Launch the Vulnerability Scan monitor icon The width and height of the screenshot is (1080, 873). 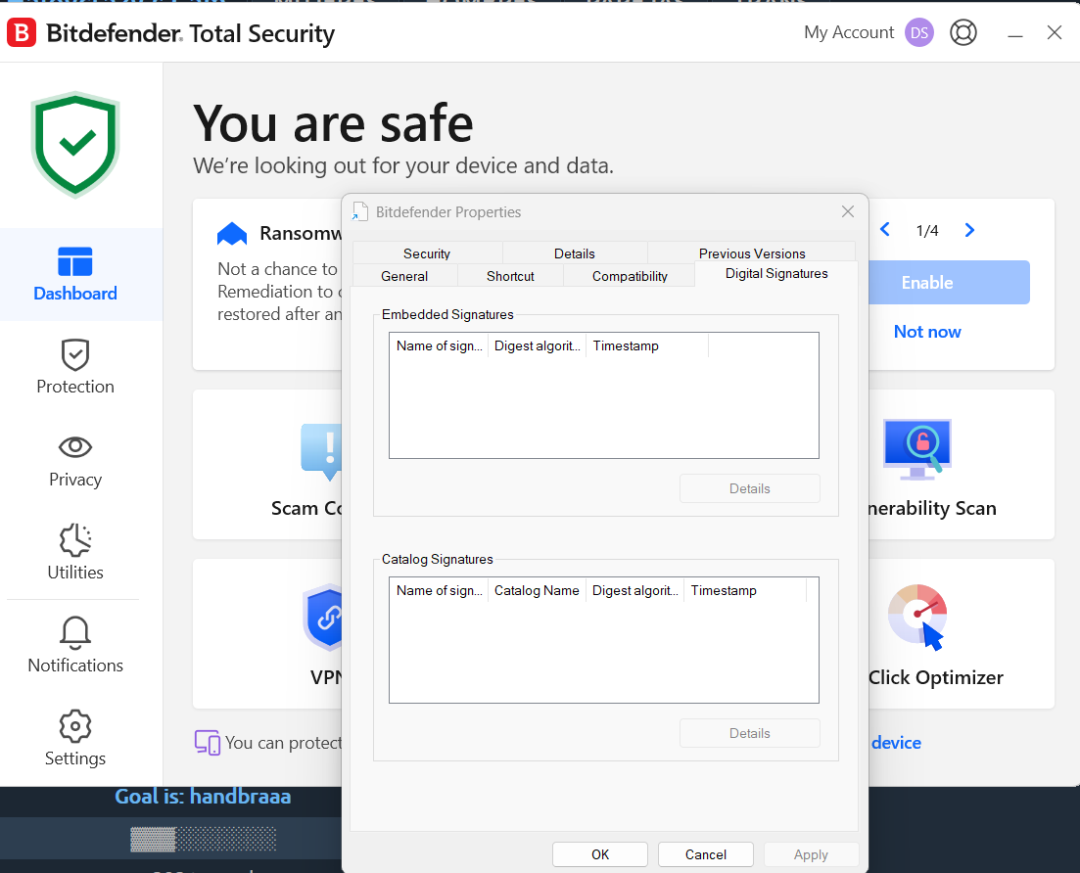[x=917, y=449]
